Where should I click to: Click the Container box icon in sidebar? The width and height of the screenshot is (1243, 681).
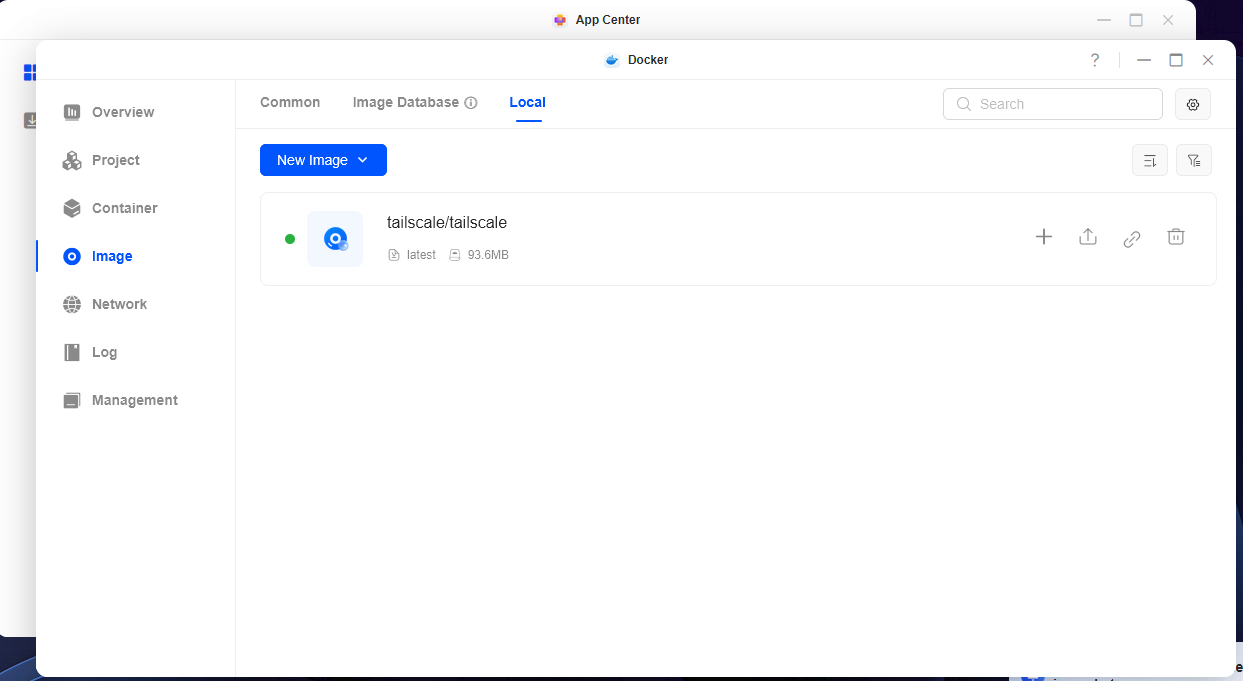pyautogui.click(x=72, y=208)
